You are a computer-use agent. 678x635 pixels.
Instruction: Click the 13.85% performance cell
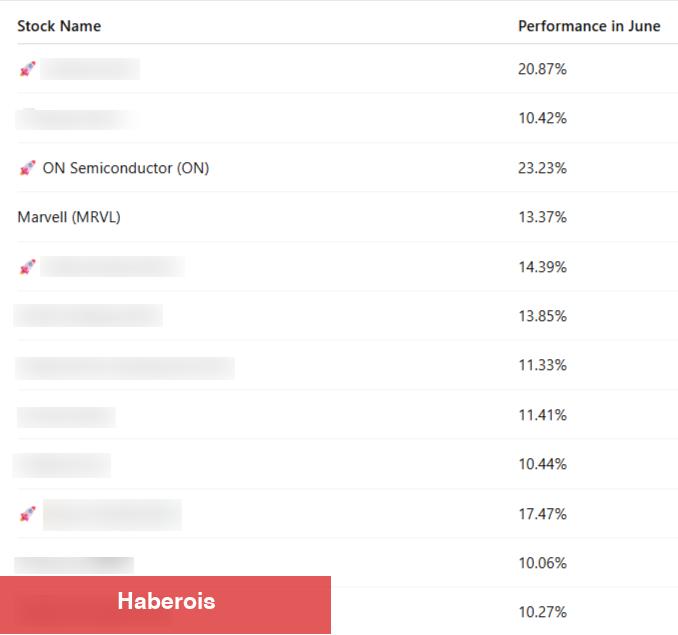(x=542, y=316)
